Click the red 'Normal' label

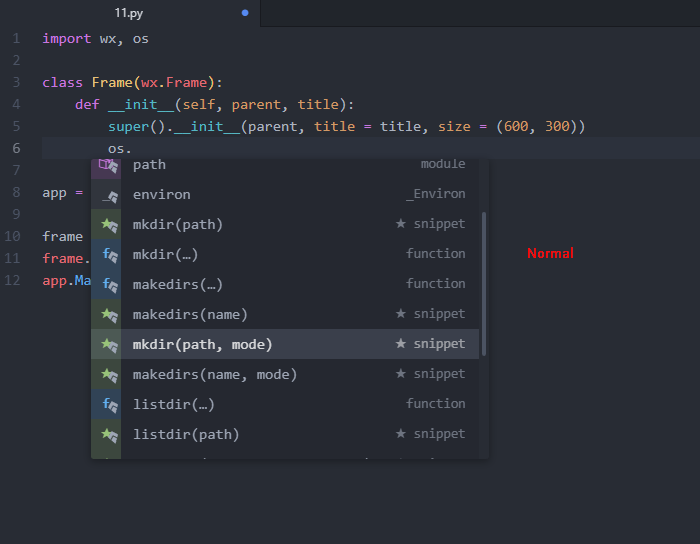550,253
